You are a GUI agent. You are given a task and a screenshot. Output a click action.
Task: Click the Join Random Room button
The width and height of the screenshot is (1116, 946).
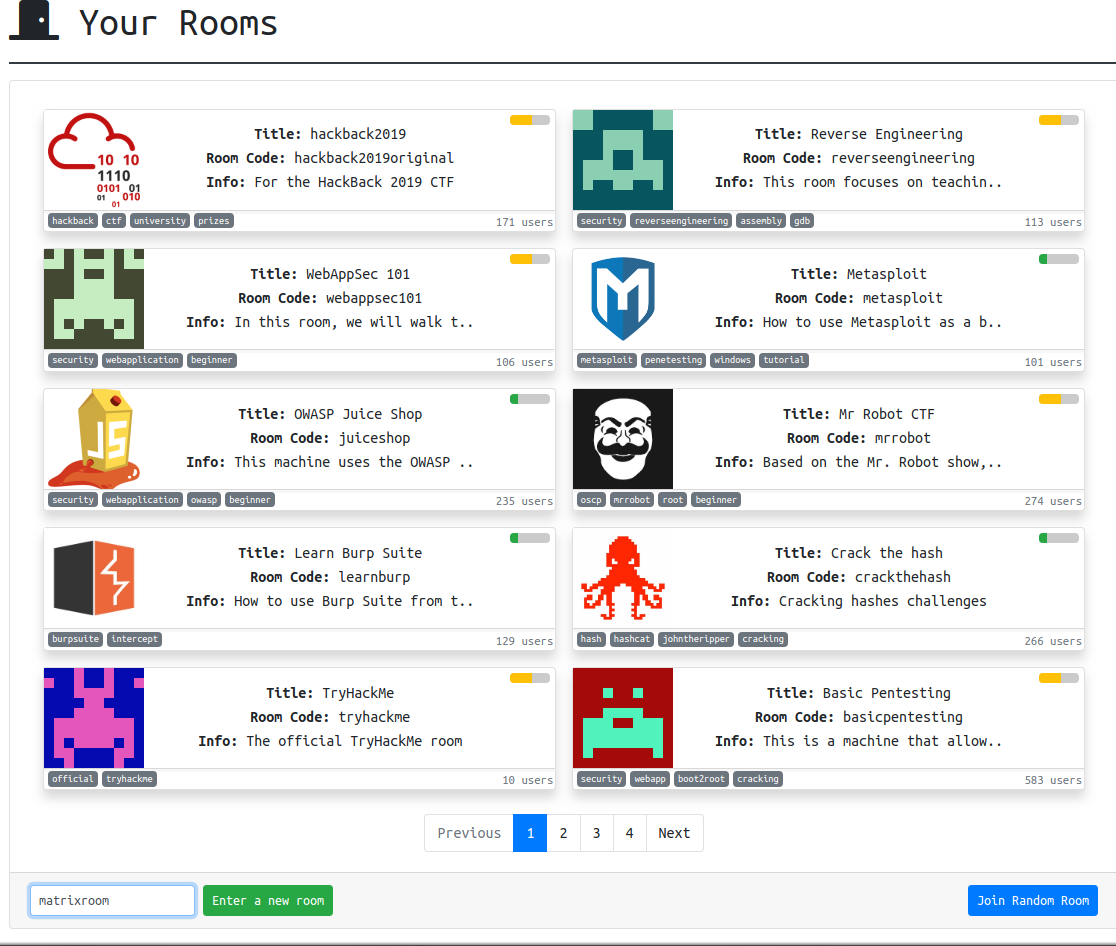(x=1033, y=900)
